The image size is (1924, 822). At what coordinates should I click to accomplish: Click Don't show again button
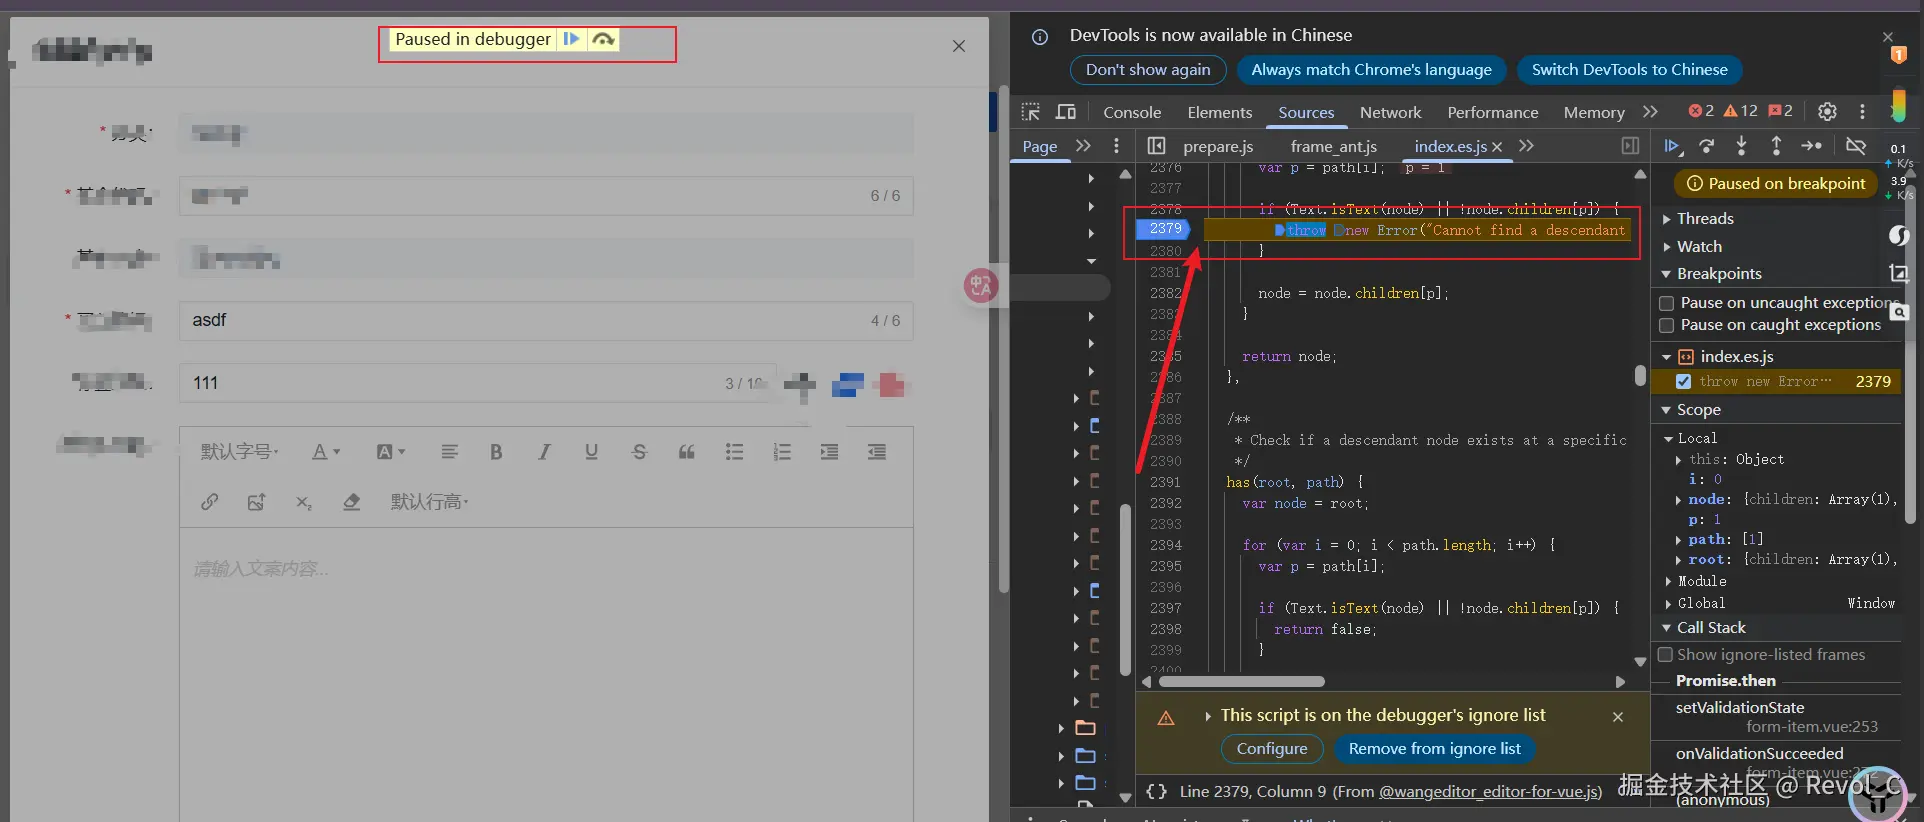1148,70
